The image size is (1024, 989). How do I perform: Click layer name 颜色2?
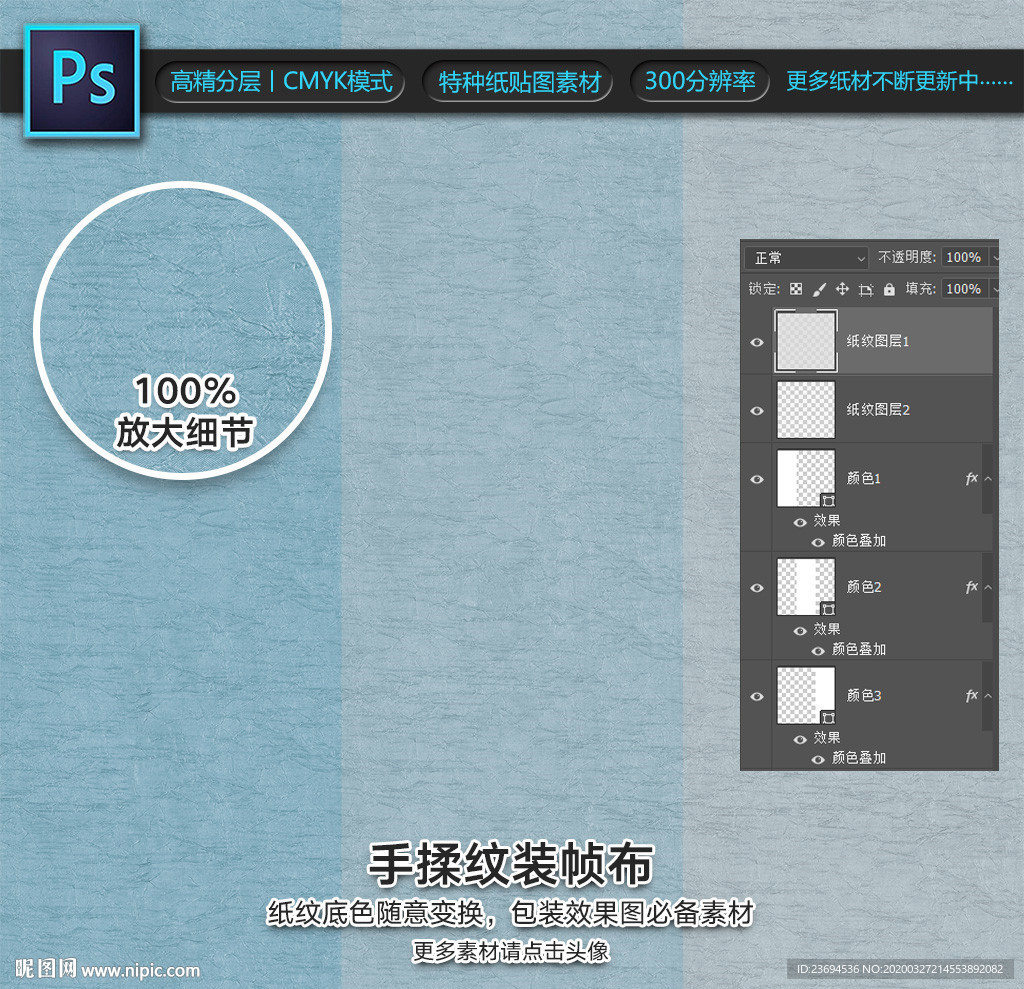[863, 587]
